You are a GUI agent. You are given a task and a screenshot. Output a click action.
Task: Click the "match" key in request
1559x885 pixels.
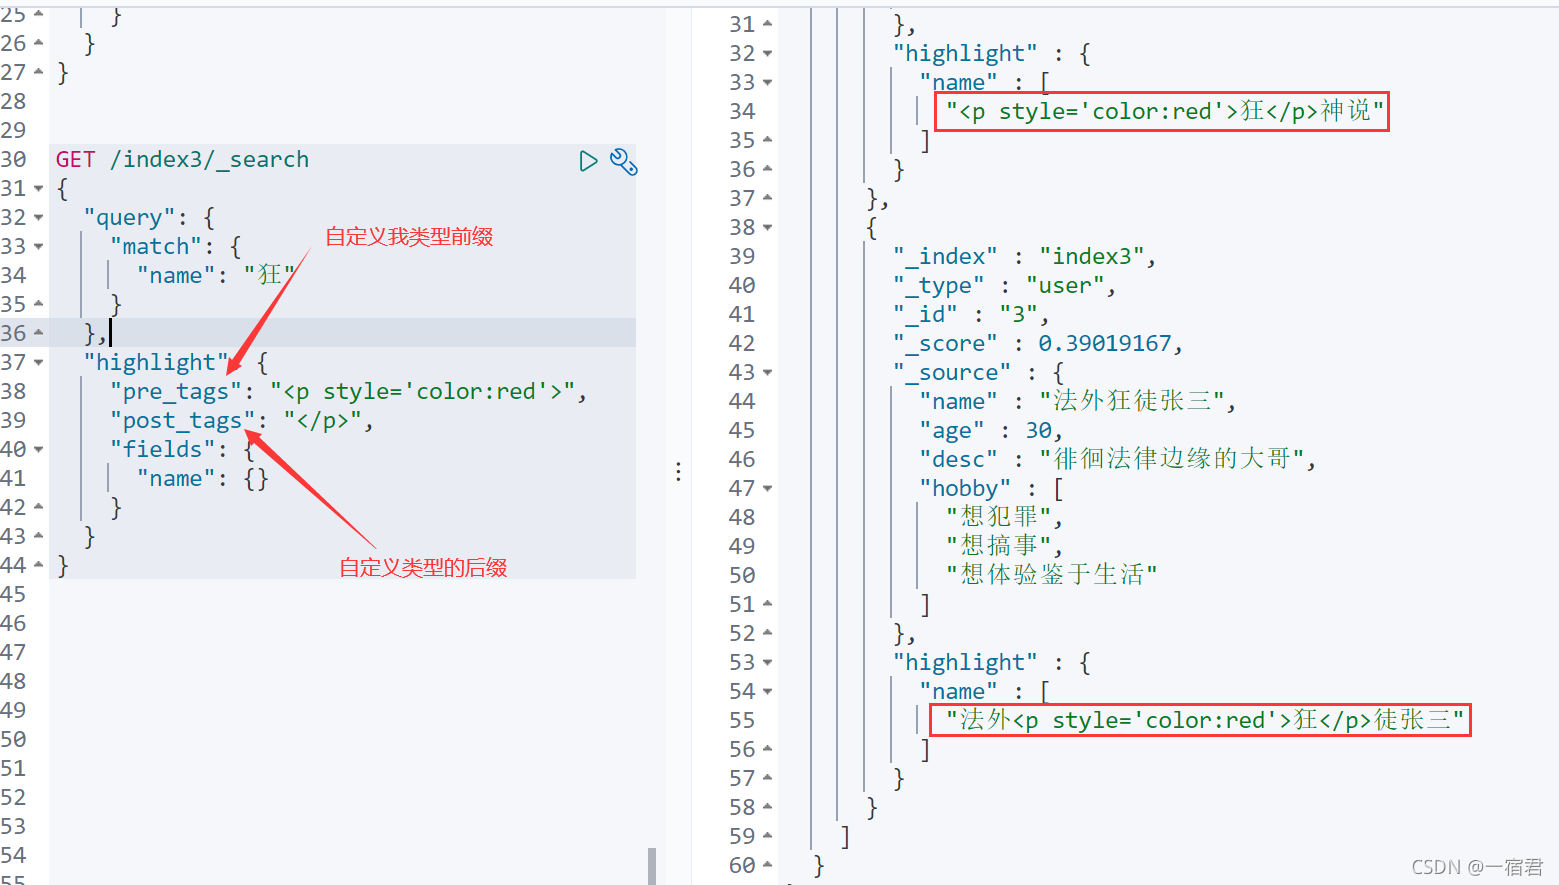[156, 247]
